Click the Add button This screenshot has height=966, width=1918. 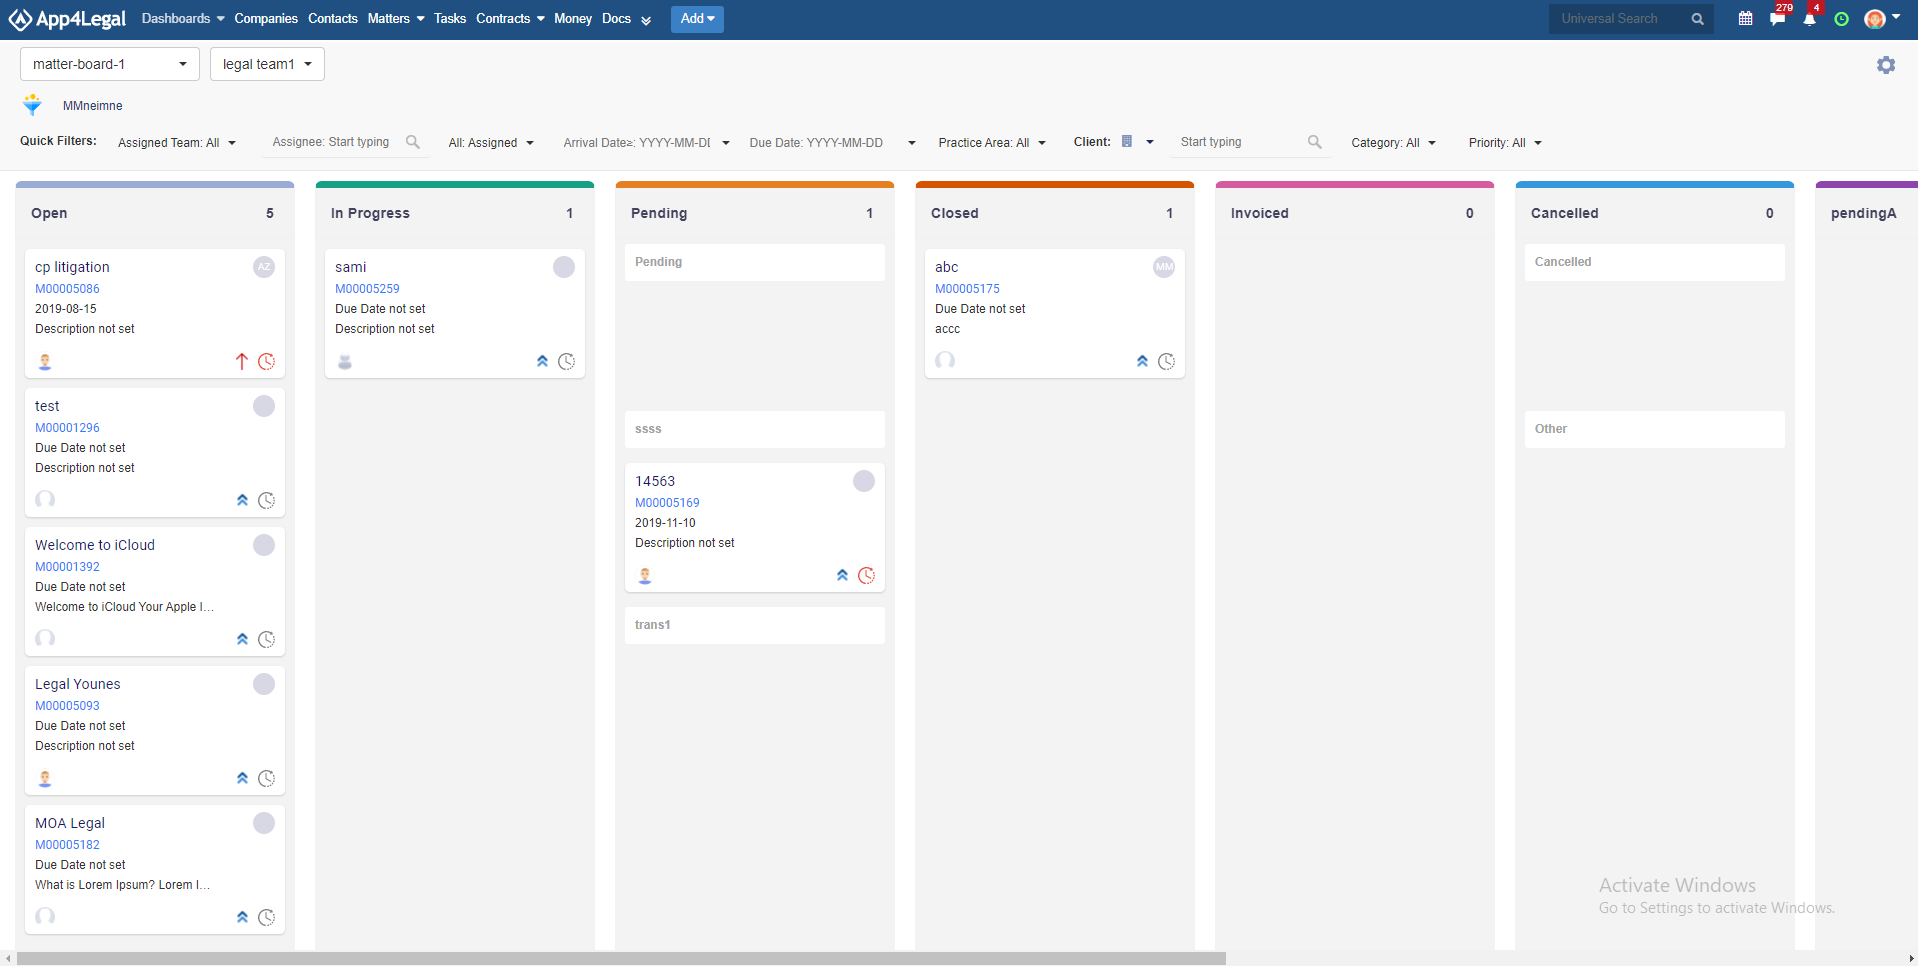point(696,18)
